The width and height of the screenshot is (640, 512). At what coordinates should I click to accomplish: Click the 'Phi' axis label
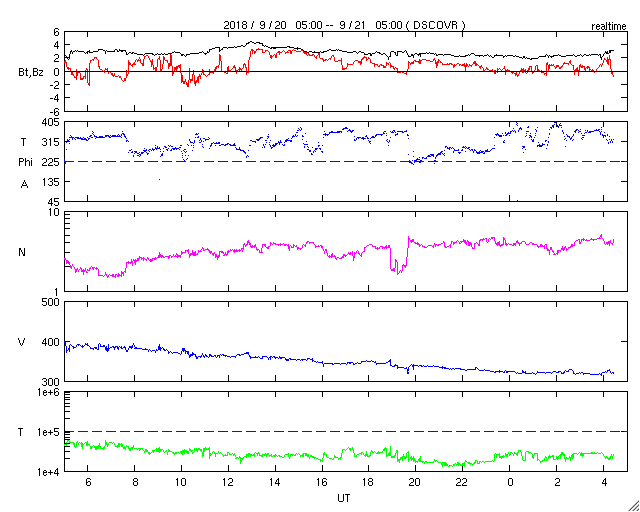coord(25,163)
